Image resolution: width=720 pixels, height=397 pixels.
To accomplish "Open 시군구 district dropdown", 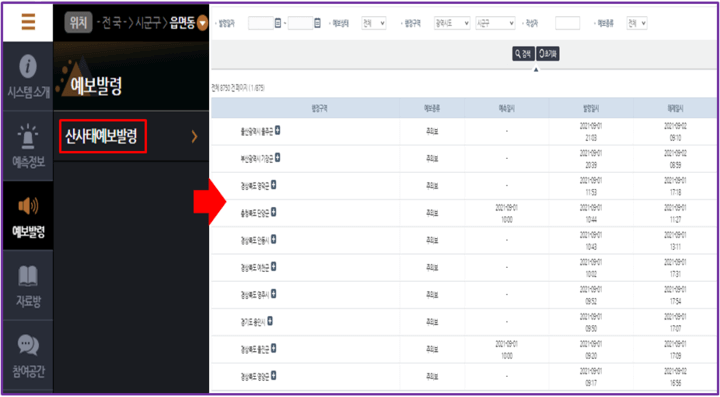I will pos(495,23).
